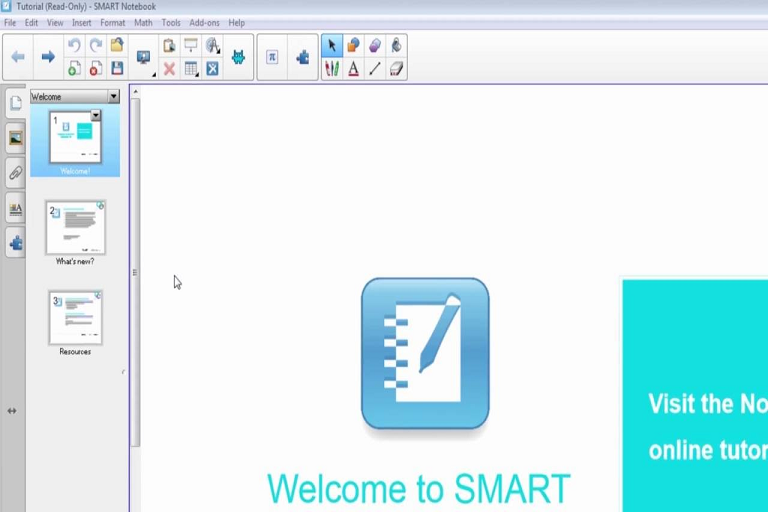Select the Shapes tool
The image size is (768, 512).
(353, 46)
